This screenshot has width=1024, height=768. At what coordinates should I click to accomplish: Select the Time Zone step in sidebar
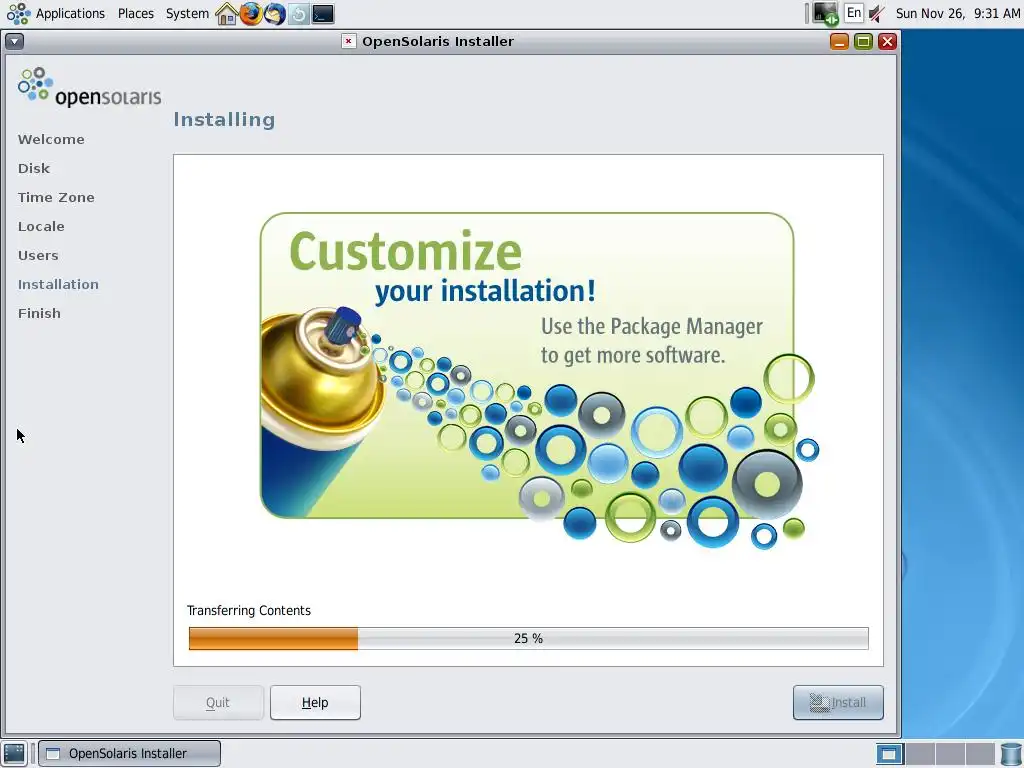coord(56,197)
